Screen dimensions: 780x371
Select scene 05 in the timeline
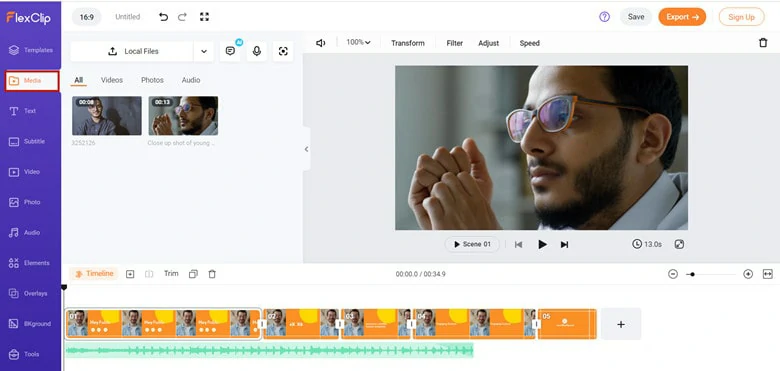[x=567, y=324]
